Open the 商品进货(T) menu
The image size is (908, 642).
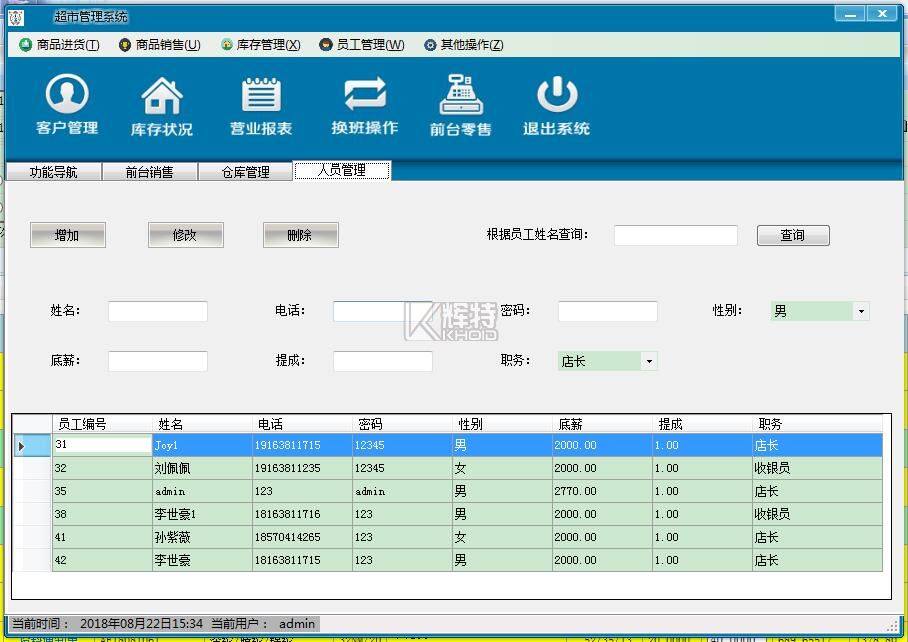[59, 45]
